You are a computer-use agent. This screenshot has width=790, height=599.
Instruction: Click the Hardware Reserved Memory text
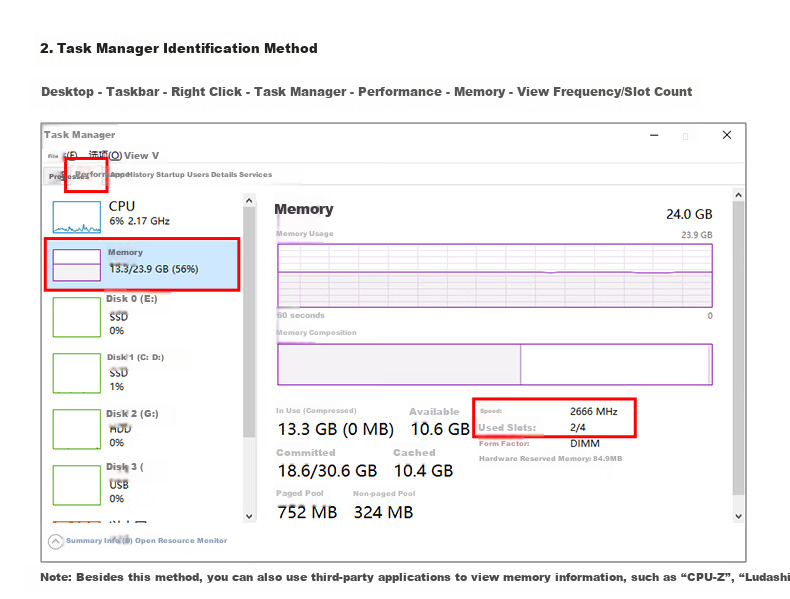click(x=551, y=458)
